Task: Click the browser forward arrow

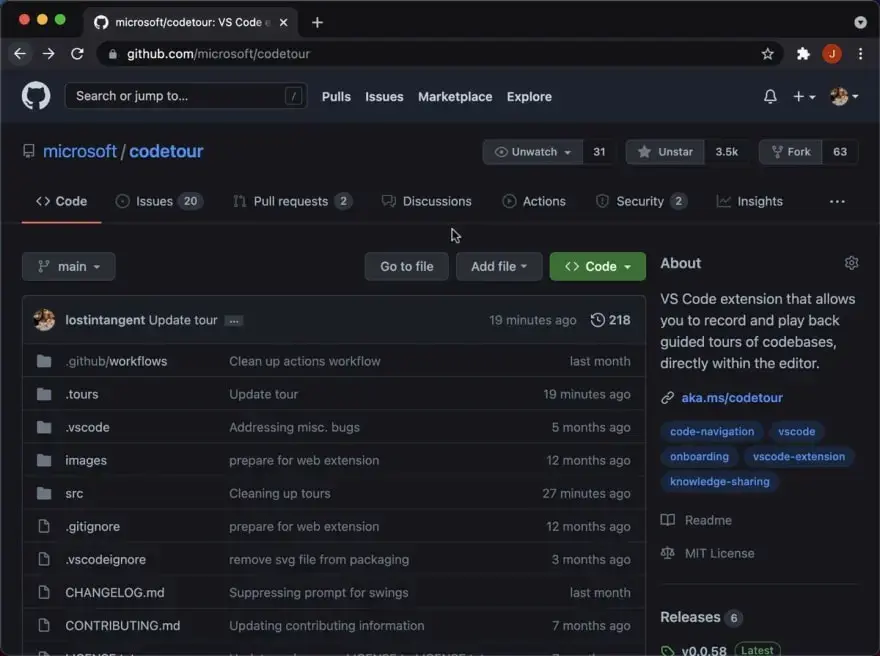Action: tap(49, 54)
